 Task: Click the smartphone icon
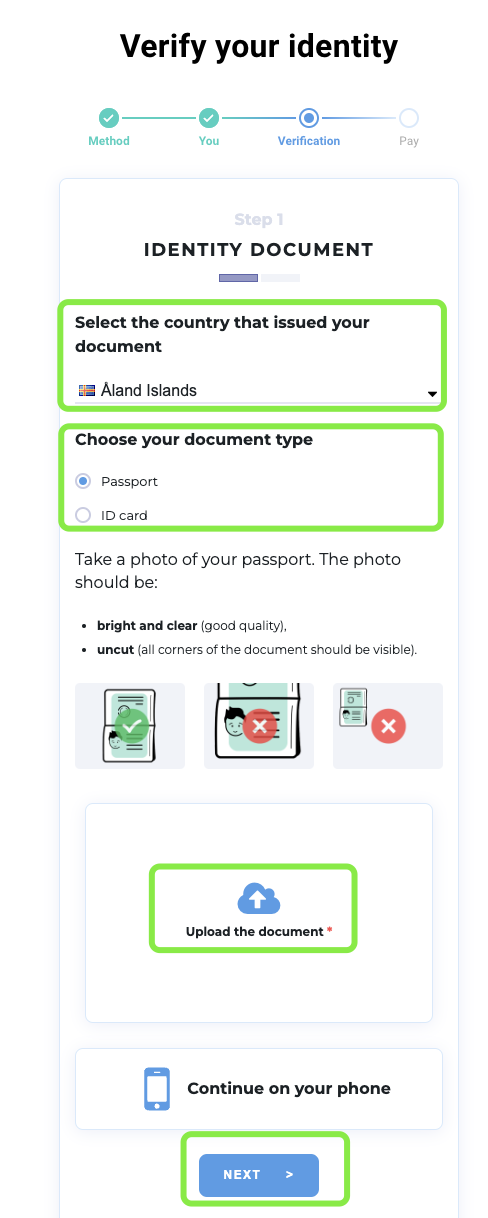(x=157, y=1089)
